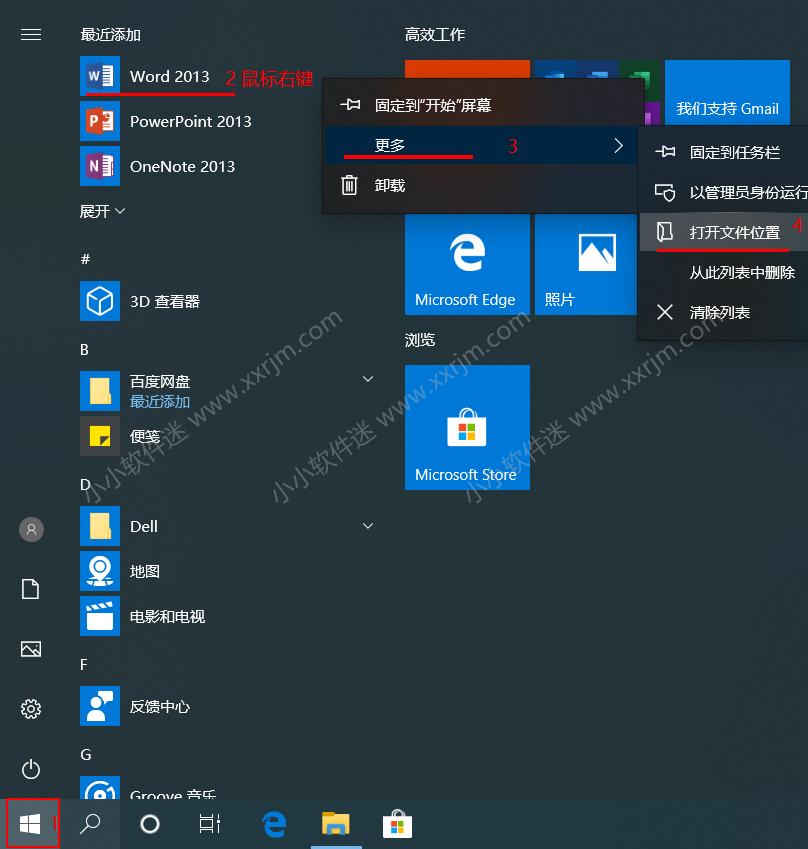This screenshot has width=808, height=849.
Task: Open Settings from the Start sidebar gear
Action: click(30, 709)
